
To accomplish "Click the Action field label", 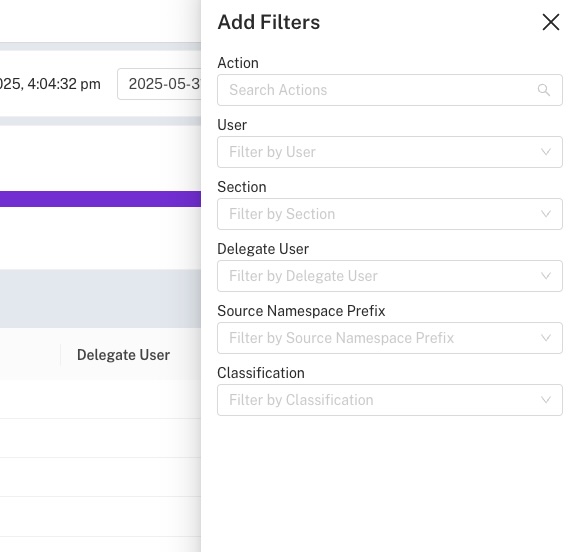I will [238, 63].
